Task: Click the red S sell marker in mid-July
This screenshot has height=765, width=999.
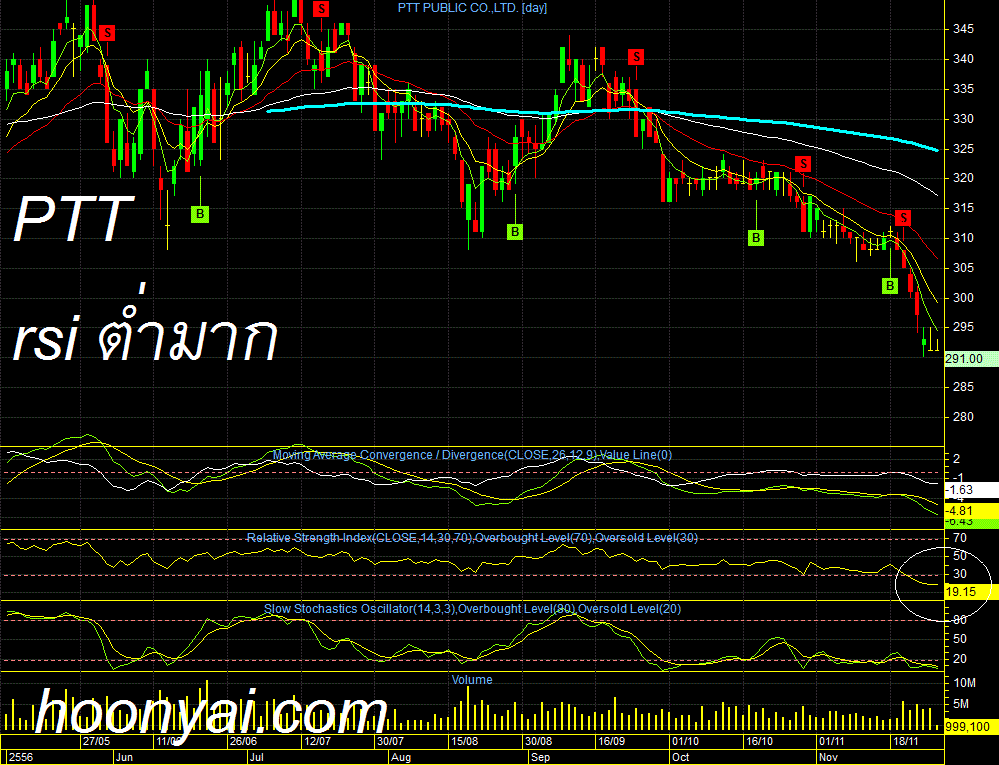Action: point(321,8)
